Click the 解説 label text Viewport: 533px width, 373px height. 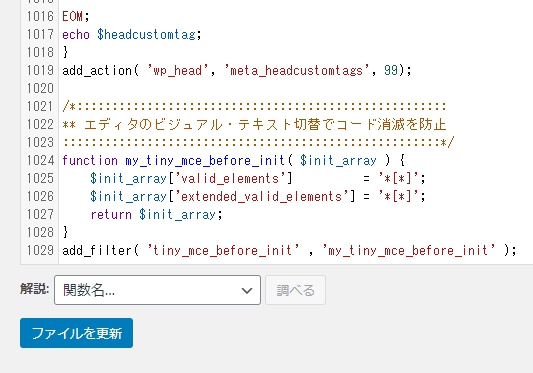tap(35, 289)
